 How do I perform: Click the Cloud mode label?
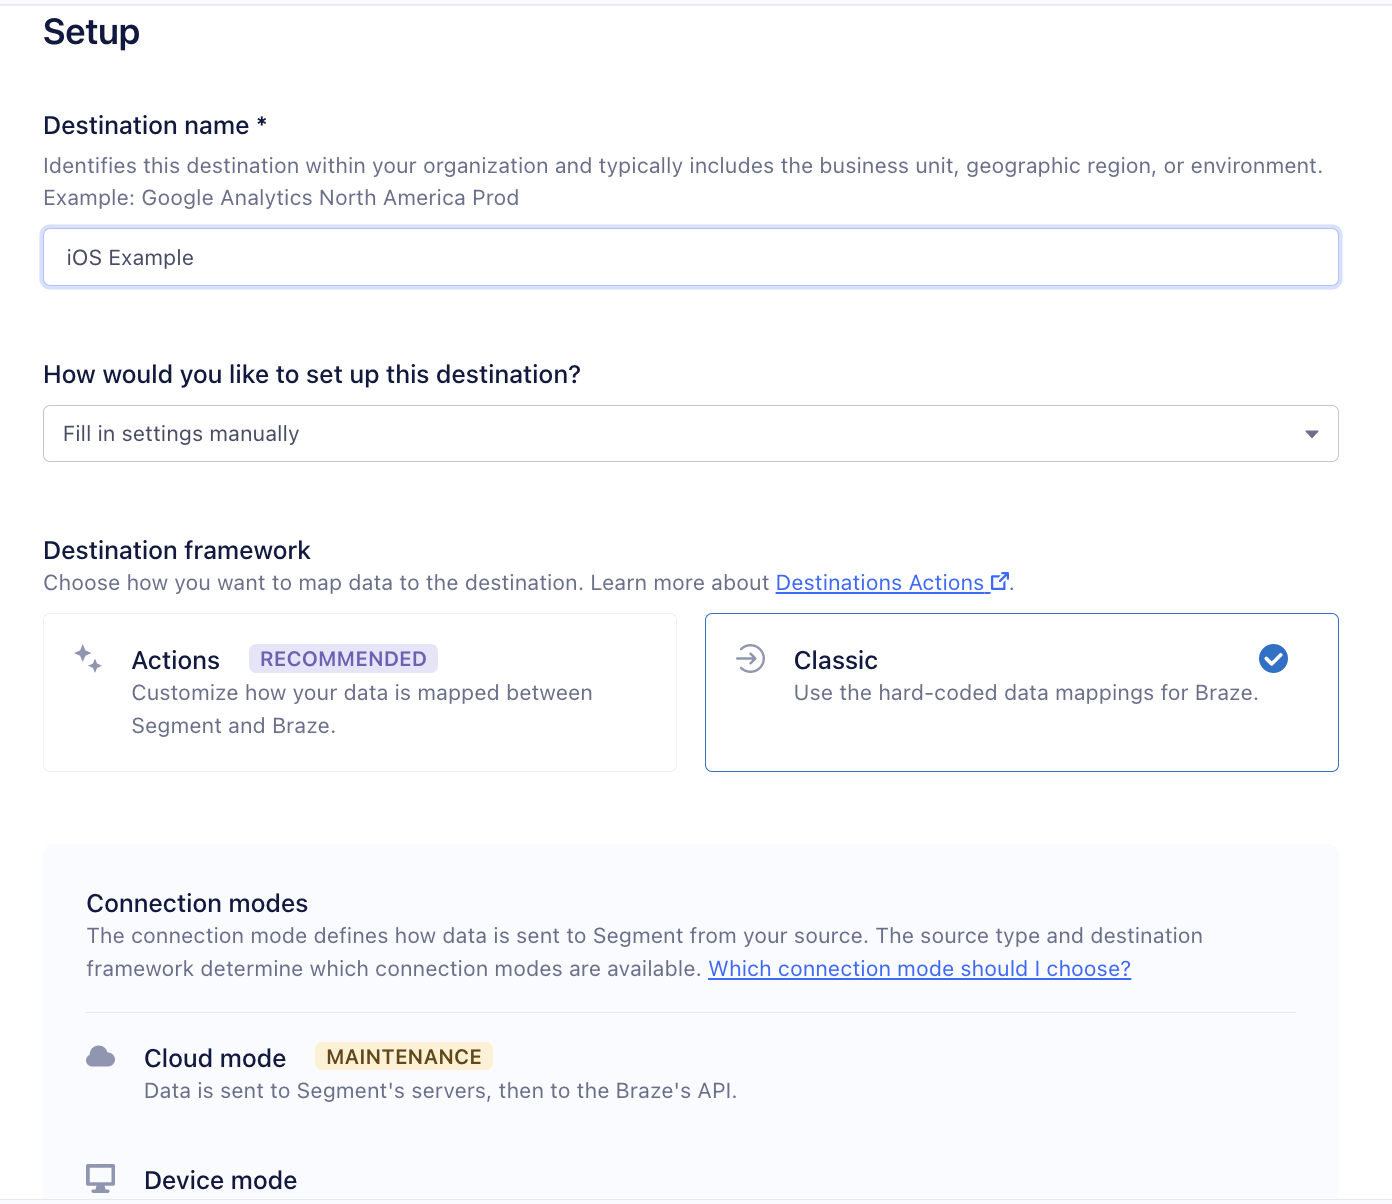pos(215,1058)
